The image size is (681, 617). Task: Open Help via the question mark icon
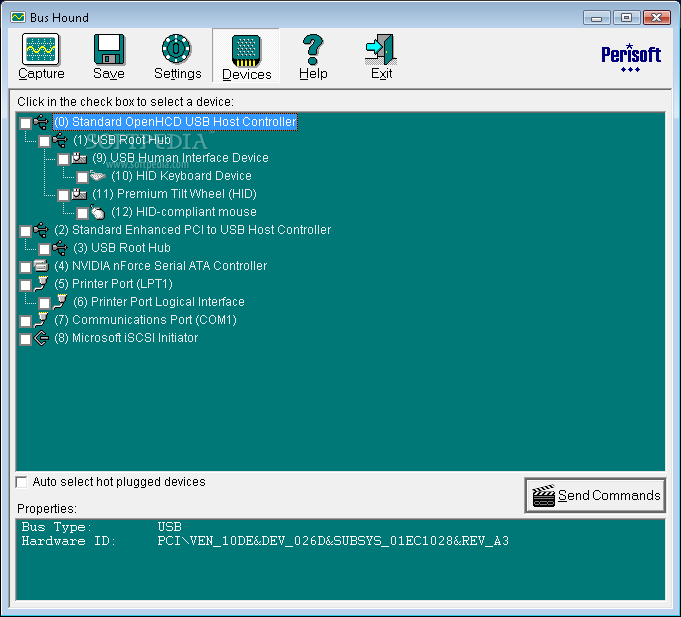click(313, 49)
